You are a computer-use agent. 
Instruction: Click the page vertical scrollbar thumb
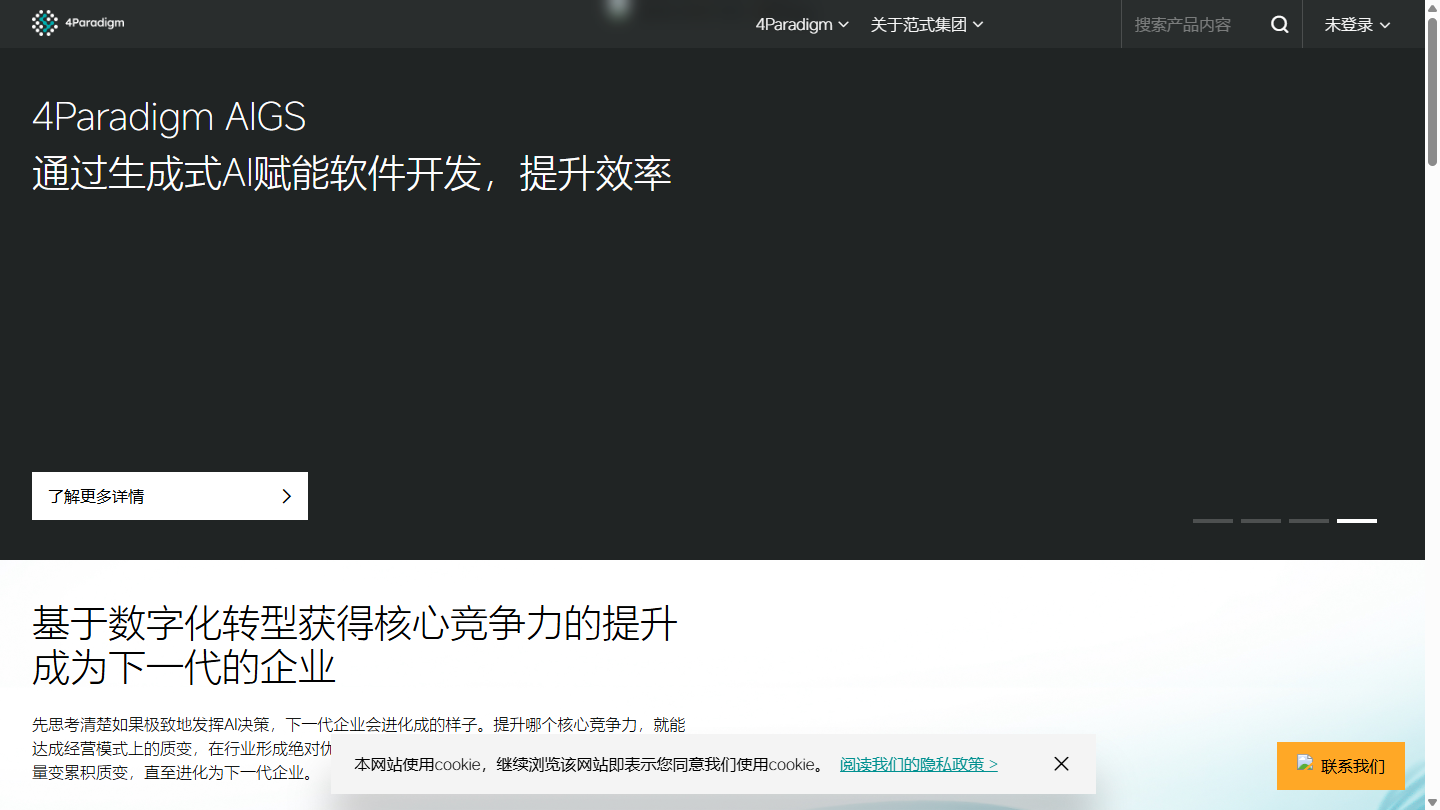tap(1432, 90)
